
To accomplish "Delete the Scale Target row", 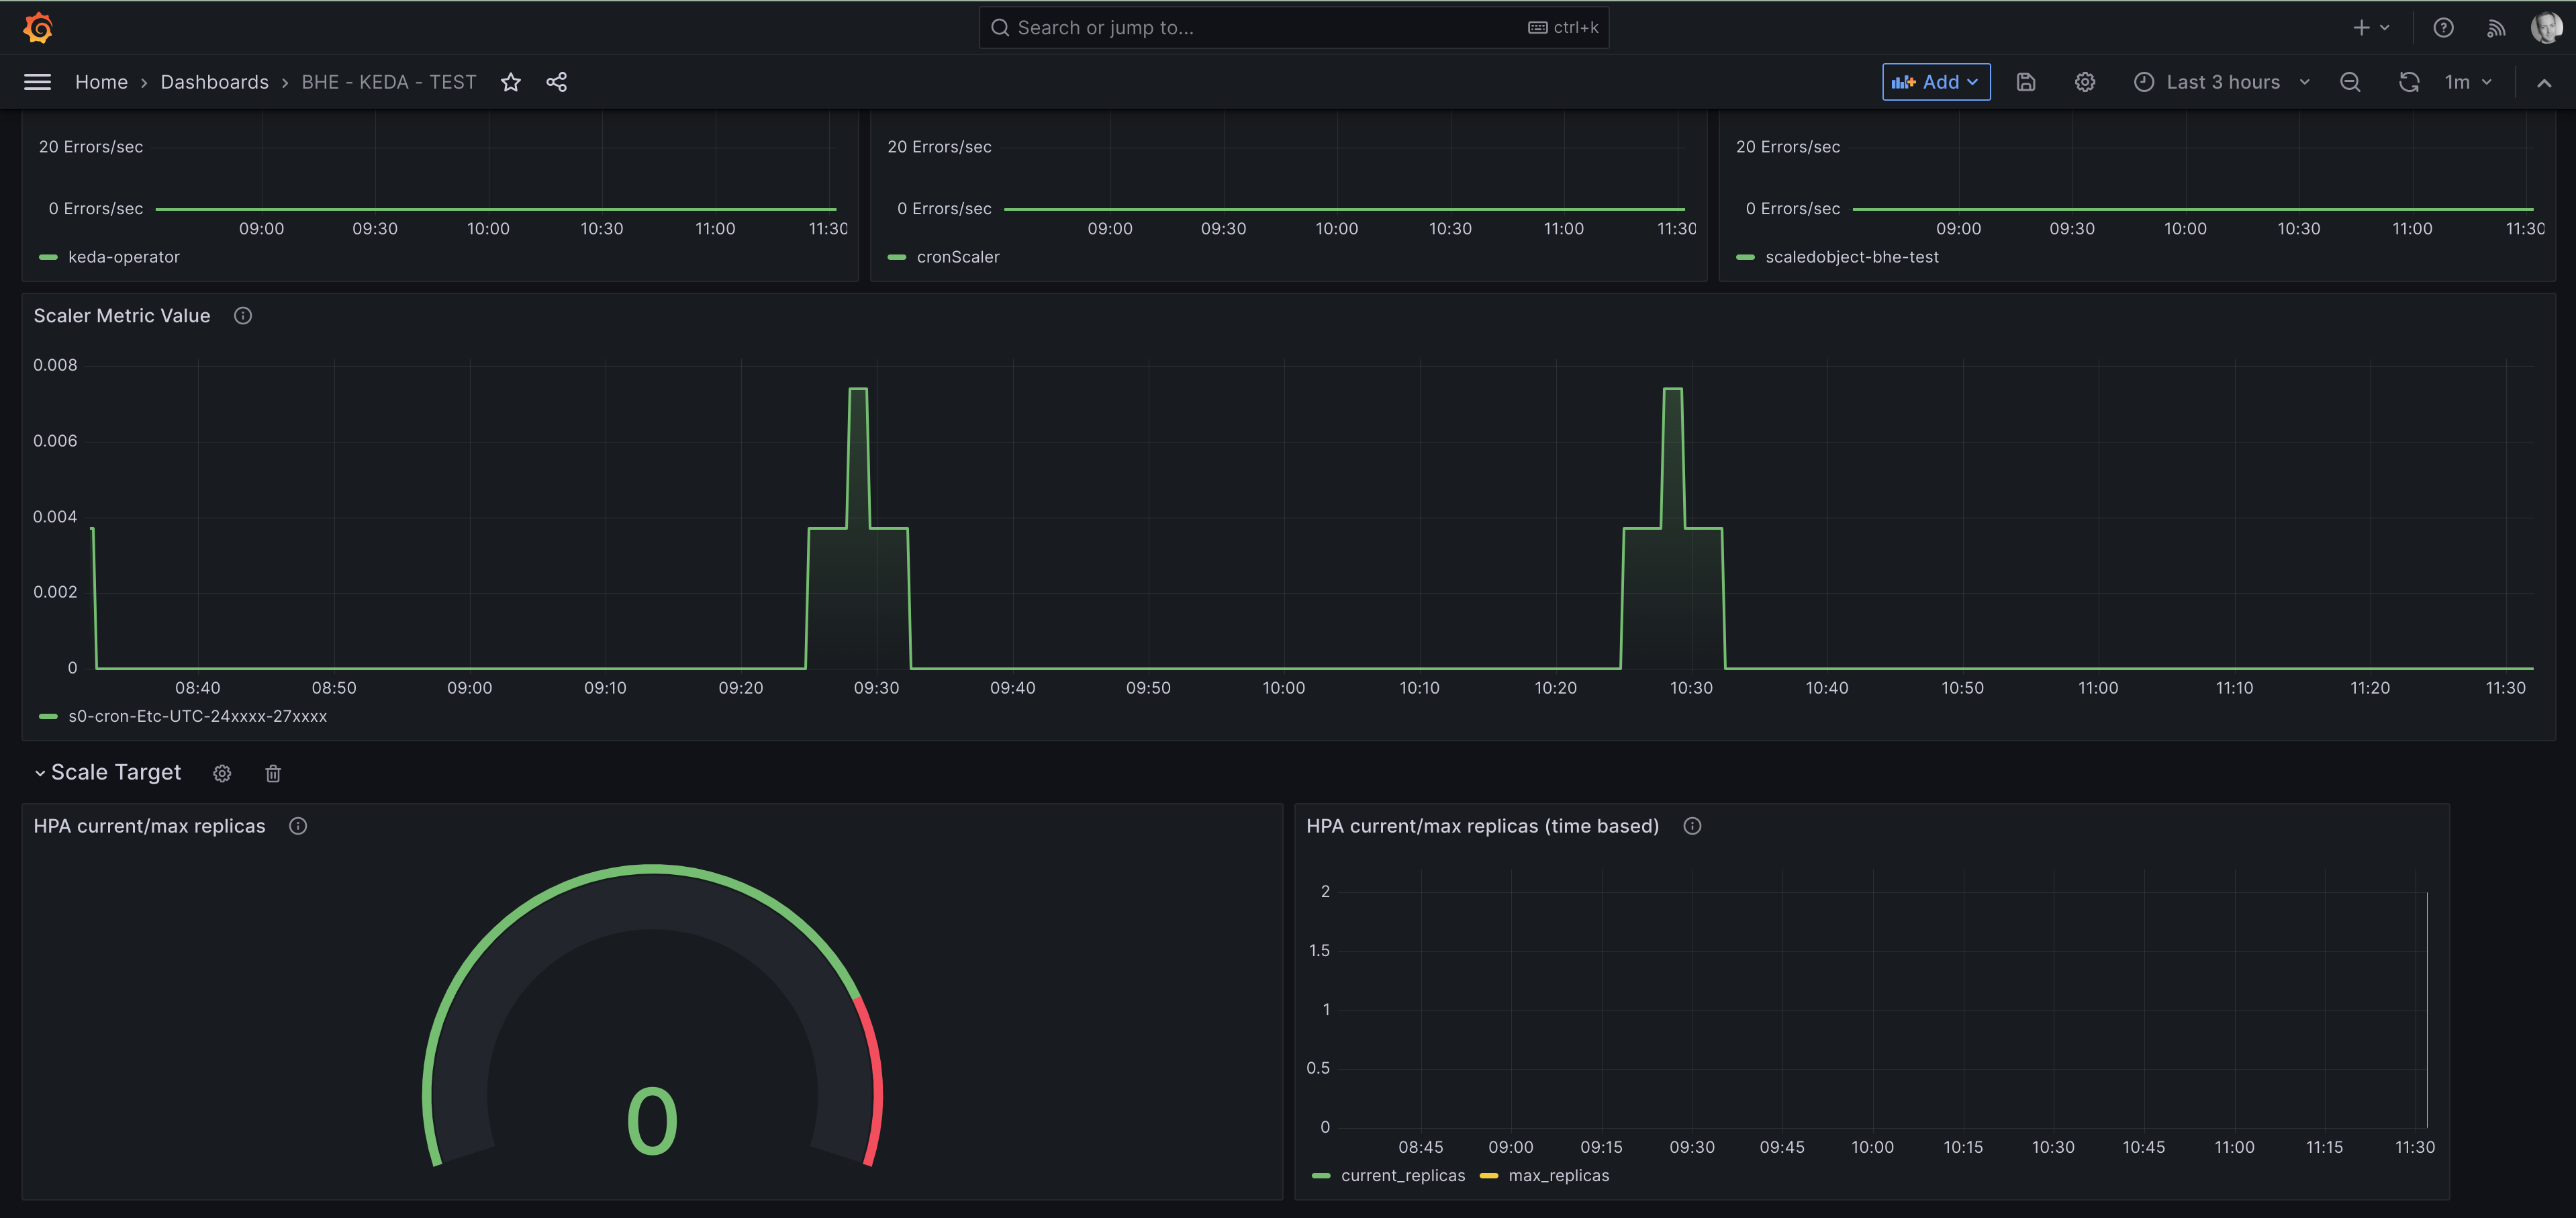I will pos(273,773).
